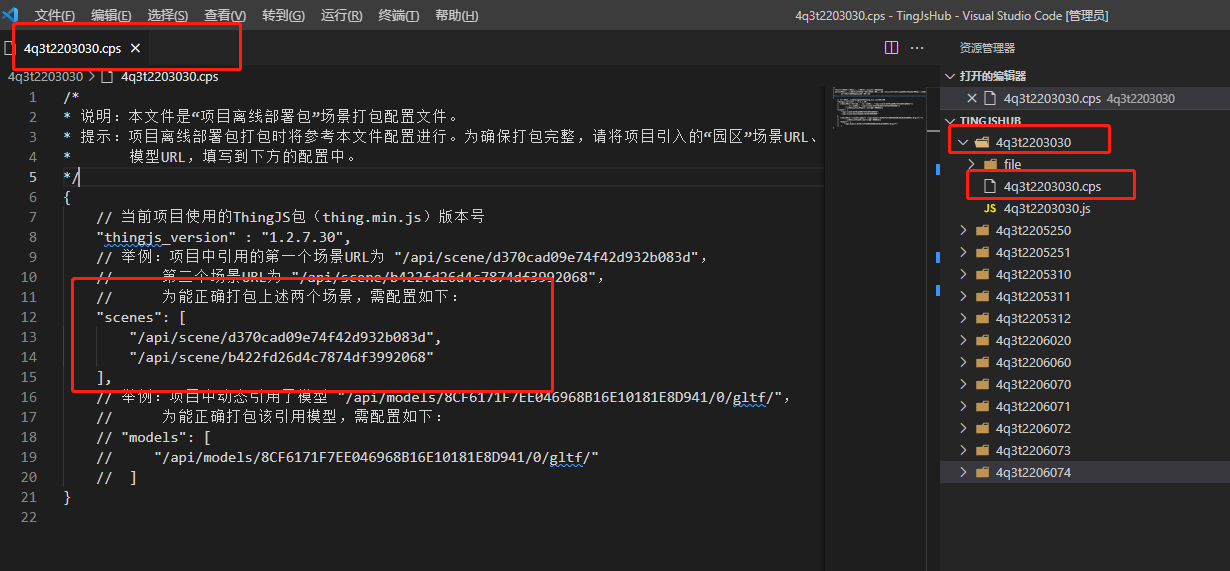This screenshot has height=571, width=1230.
Task: Click breadcrumb file icon before 4q3t2203030.cps
Action: point(108,76)
